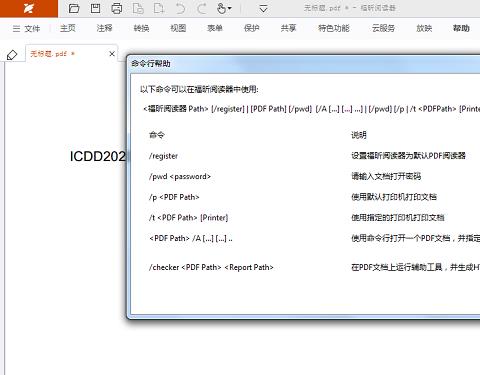Switch to the 视图 ribbon tab
The image size is (480, 375).
(178, 28)
